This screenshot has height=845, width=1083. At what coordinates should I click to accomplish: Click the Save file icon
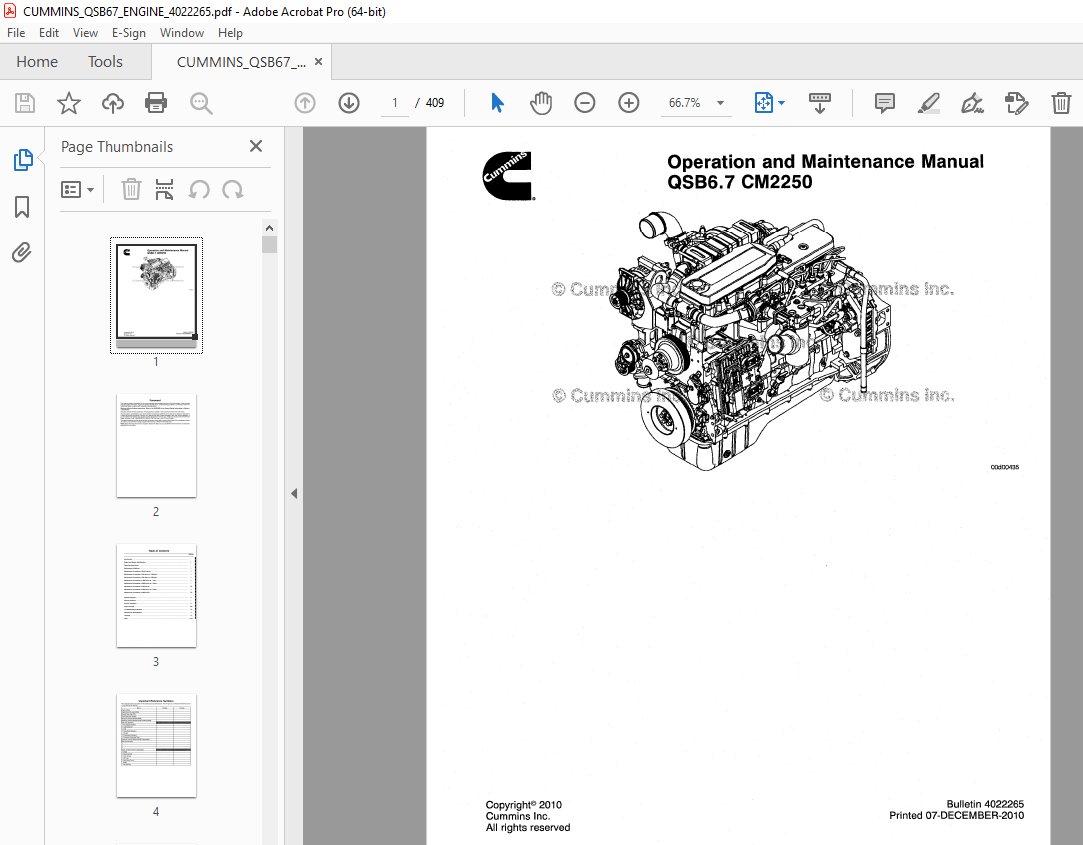point(25,103)
